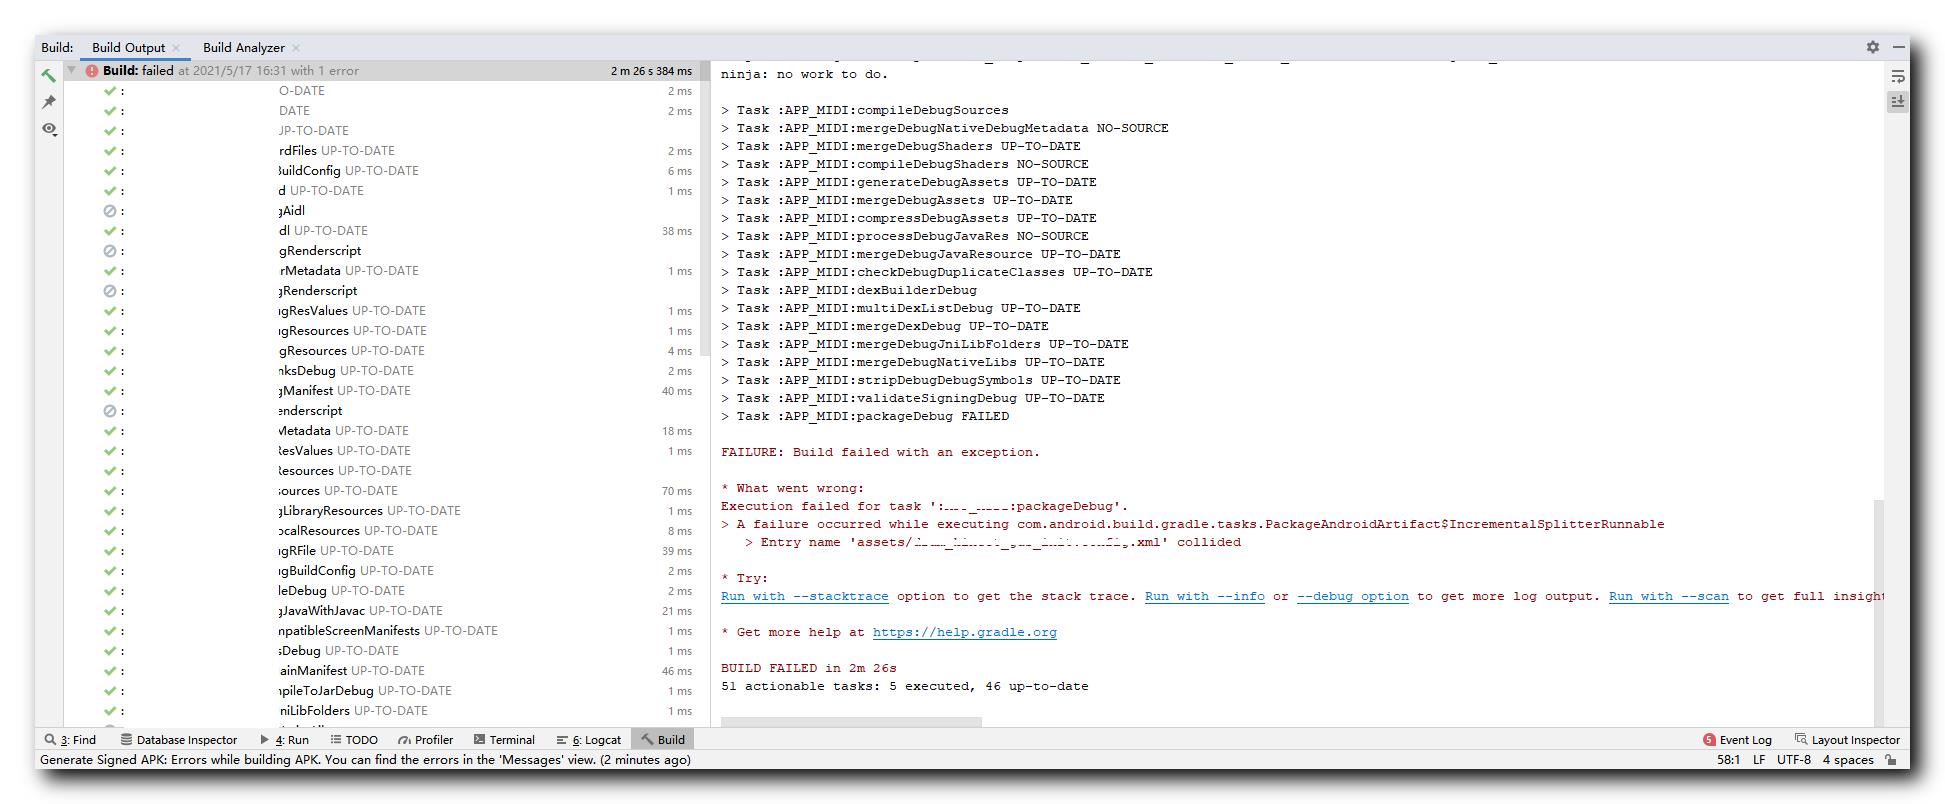This screenshot has width=1945, height=804.
Task: Collapse the 'Build: failed' tree node
Action: pyautogui.click(x=72, y=70)
